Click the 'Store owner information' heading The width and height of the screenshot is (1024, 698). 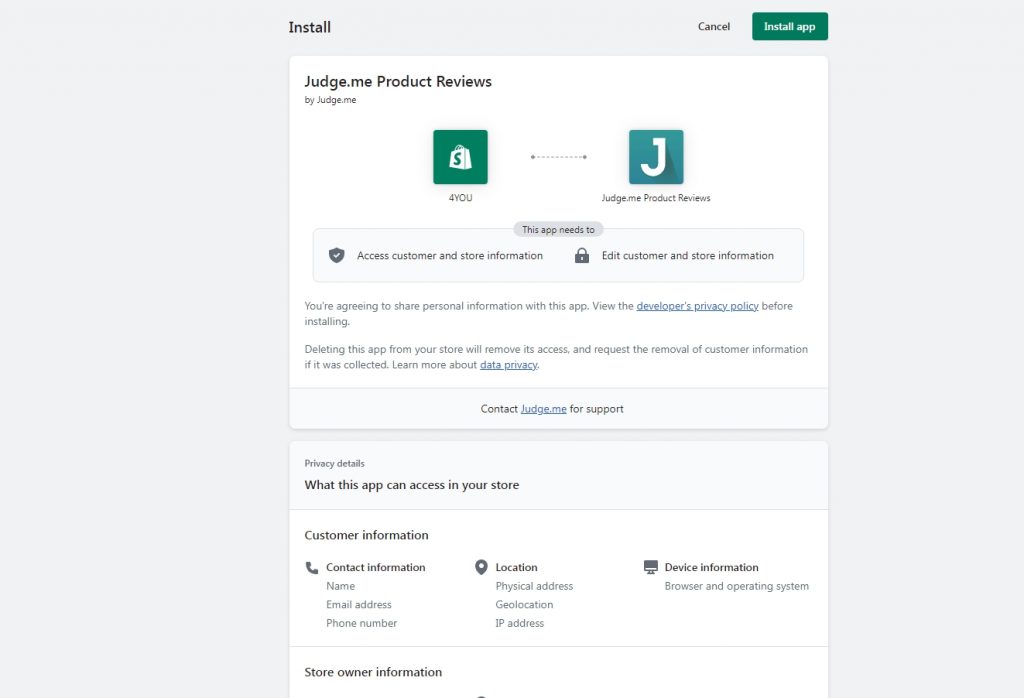373,672
